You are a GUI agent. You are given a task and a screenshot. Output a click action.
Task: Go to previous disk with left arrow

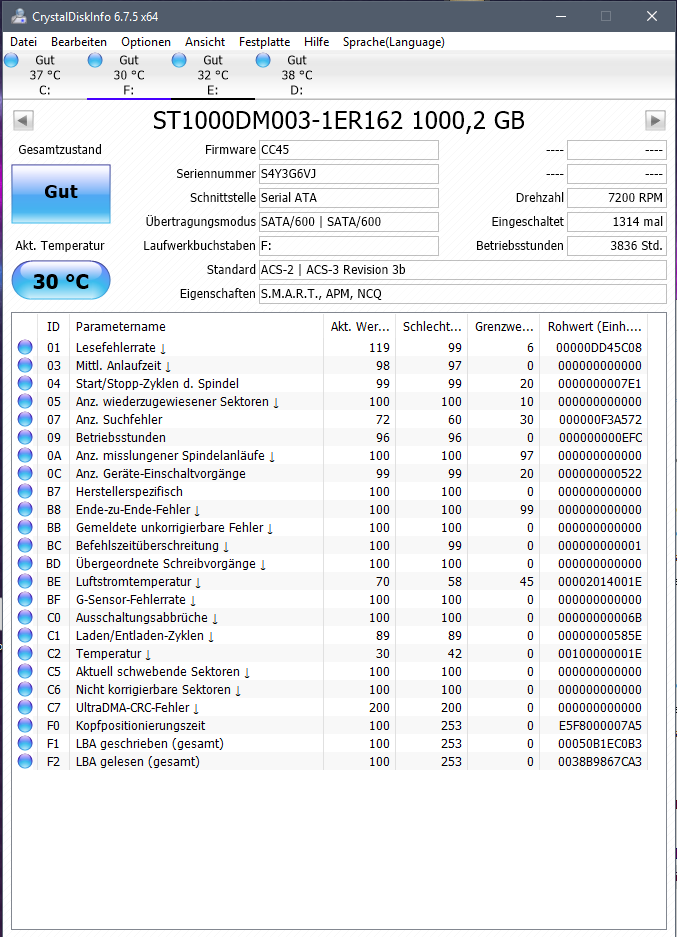click(23, 120)
